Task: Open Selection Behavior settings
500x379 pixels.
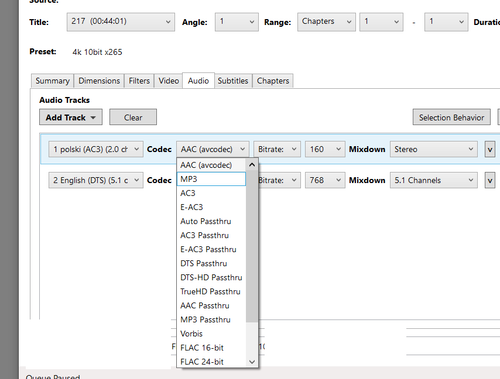Action: pos(451,117)
